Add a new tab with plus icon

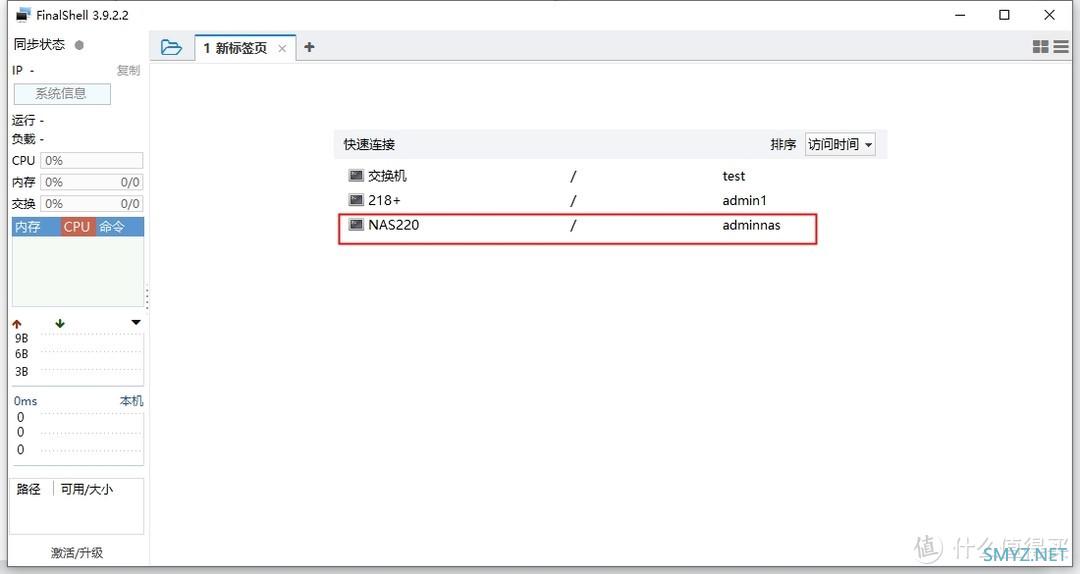[x=309, y=47]
